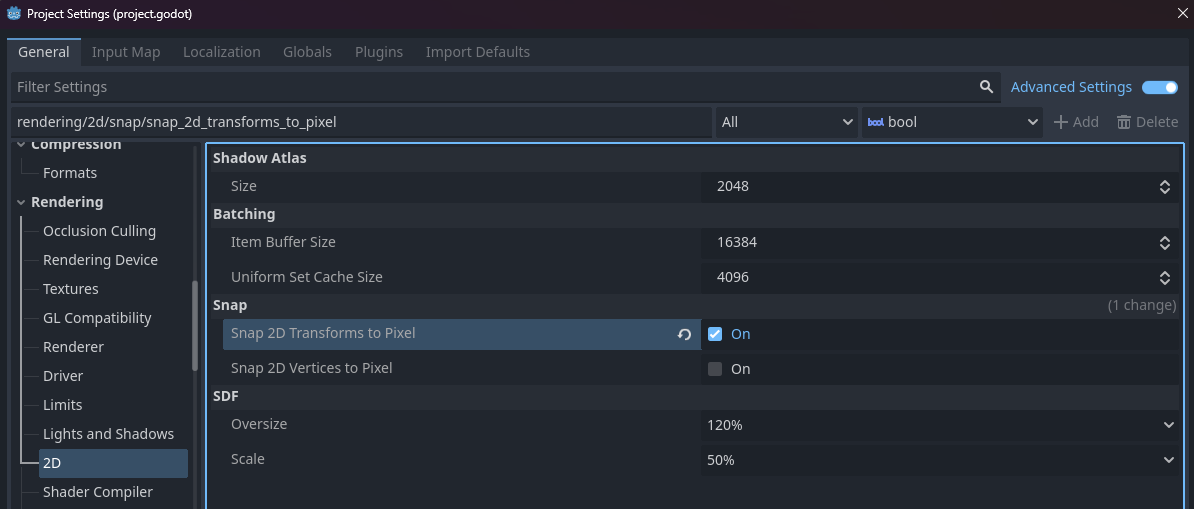Click the Filter Settings search field

pyautogui.click(x=490, y=87)
